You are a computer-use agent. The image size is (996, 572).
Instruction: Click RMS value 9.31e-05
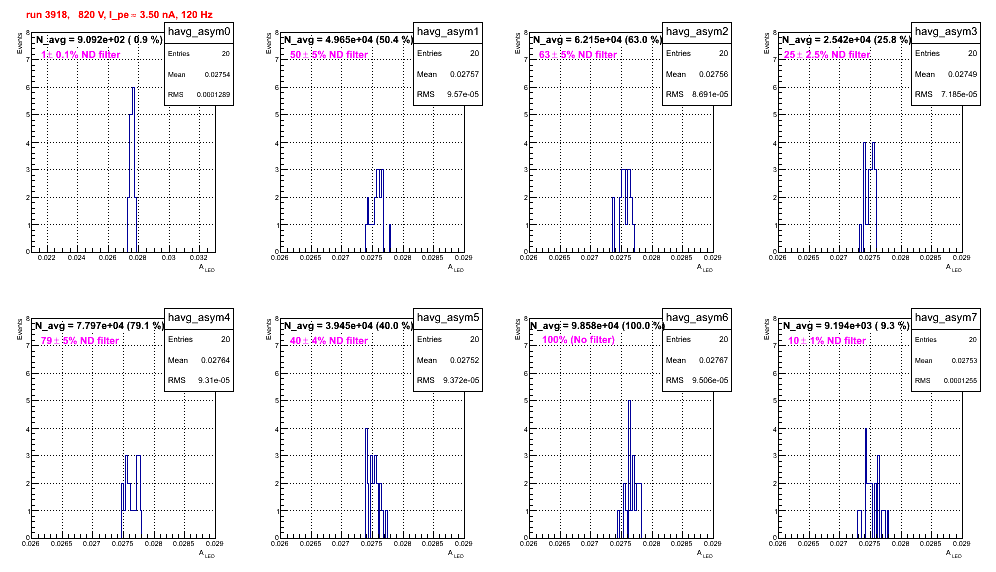(214, 380)
